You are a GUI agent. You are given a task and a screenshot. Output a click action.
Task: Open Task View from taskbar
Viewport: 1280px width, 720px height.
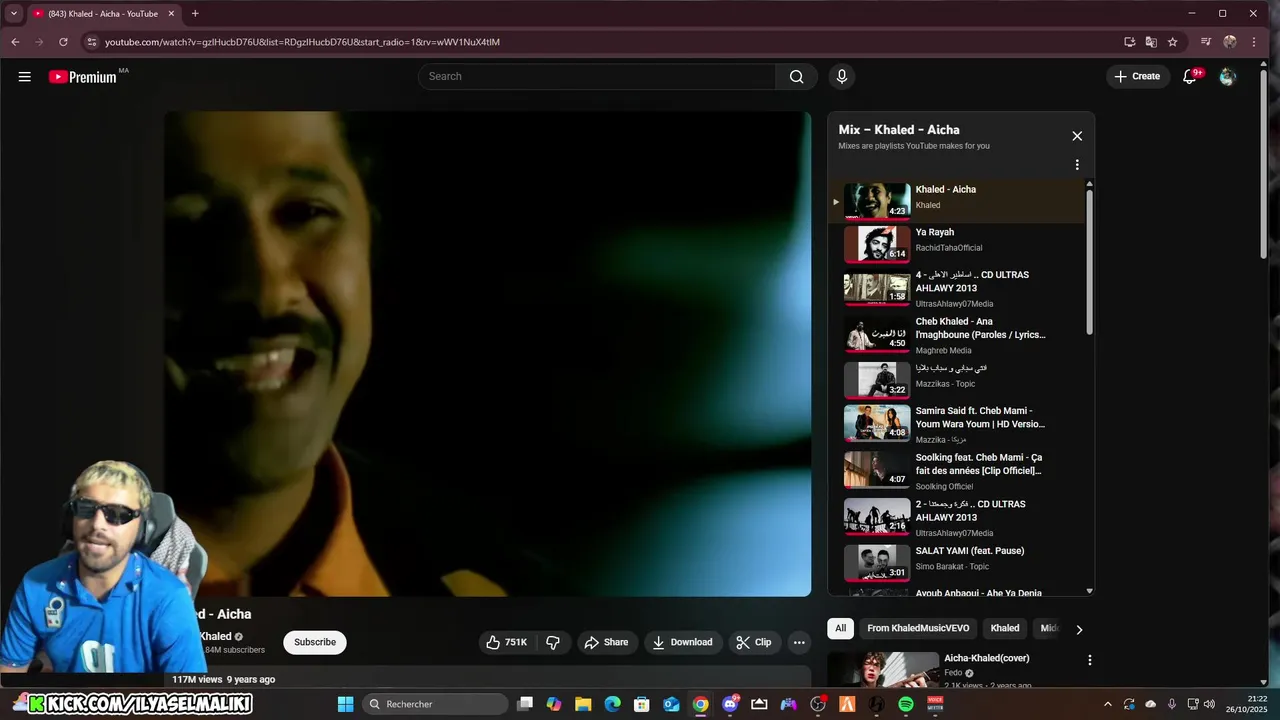525,704
